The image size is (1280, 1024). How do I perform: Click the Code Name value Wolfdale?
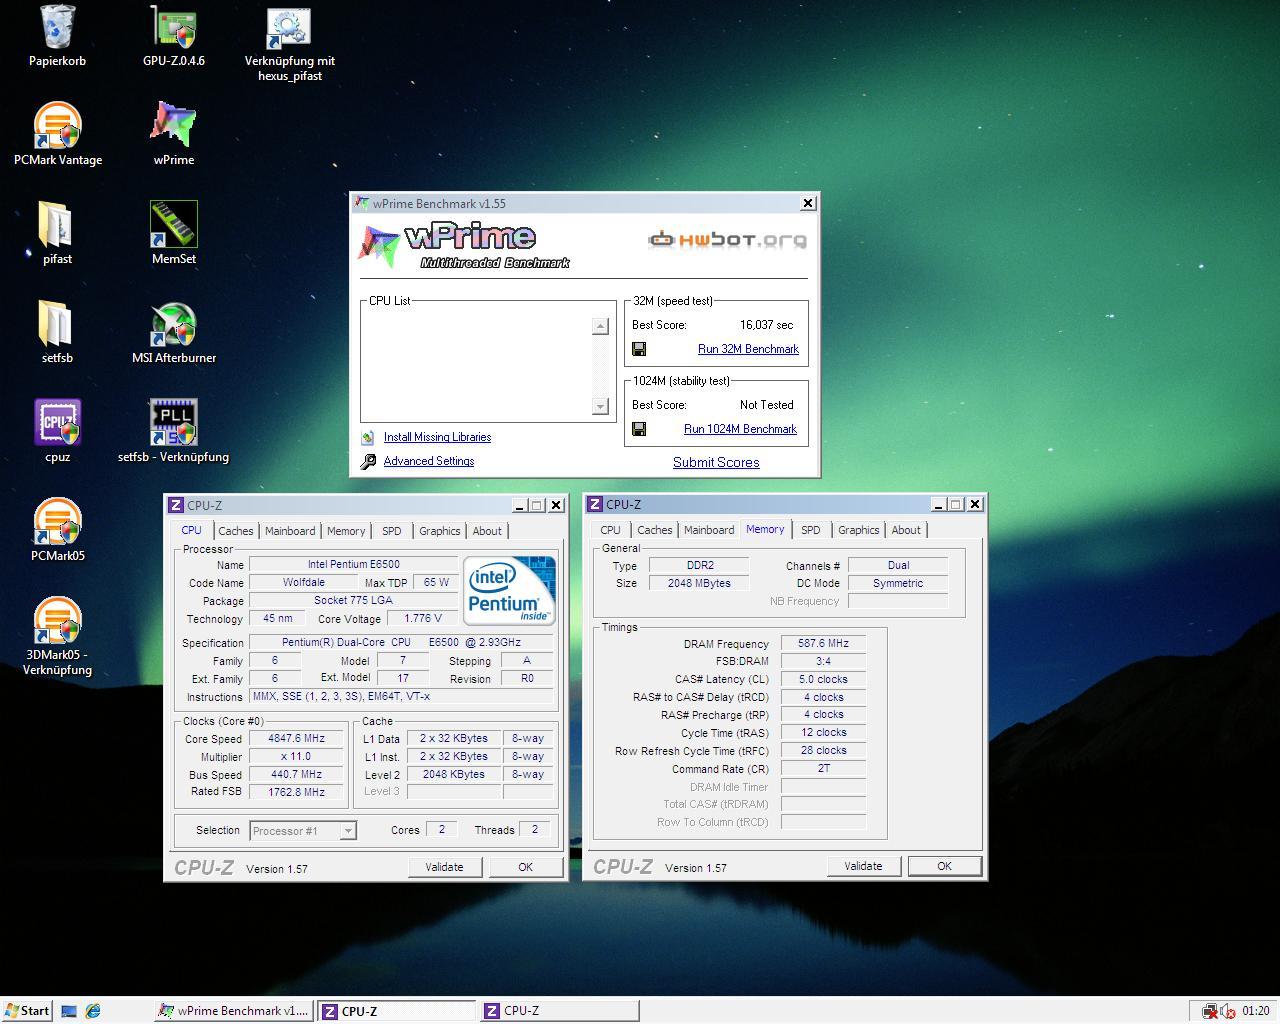click(303, 583)
